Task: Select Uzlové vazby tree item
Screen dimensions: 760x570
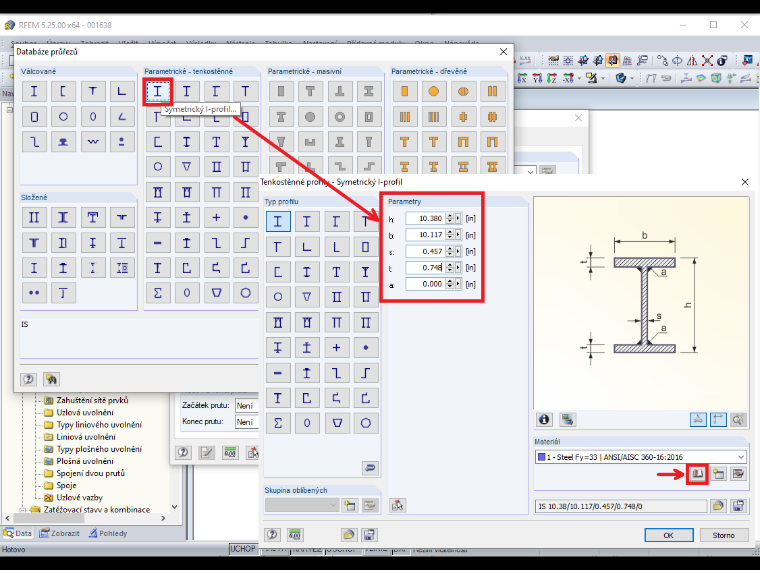Action: point(79,497)
